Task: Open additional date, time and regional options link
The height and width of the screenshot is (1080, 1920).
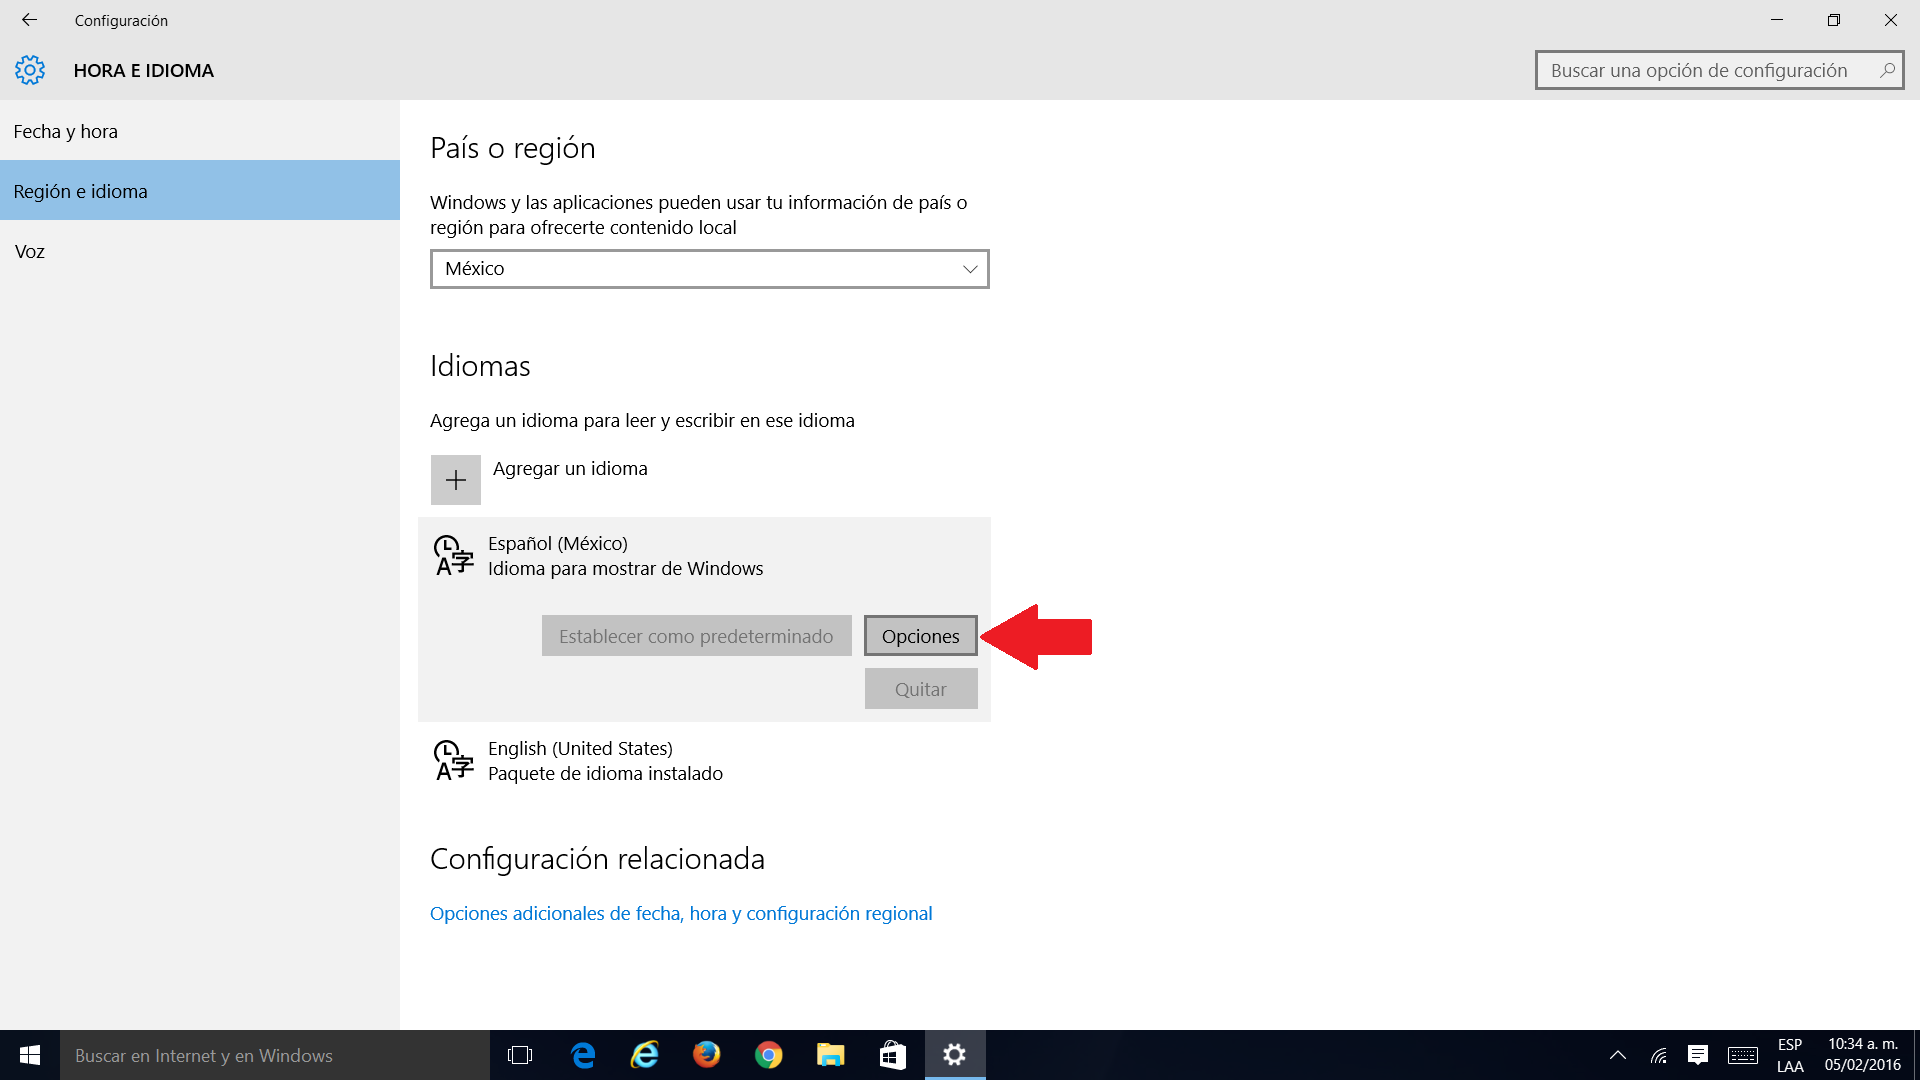Action: coord(680,913)
